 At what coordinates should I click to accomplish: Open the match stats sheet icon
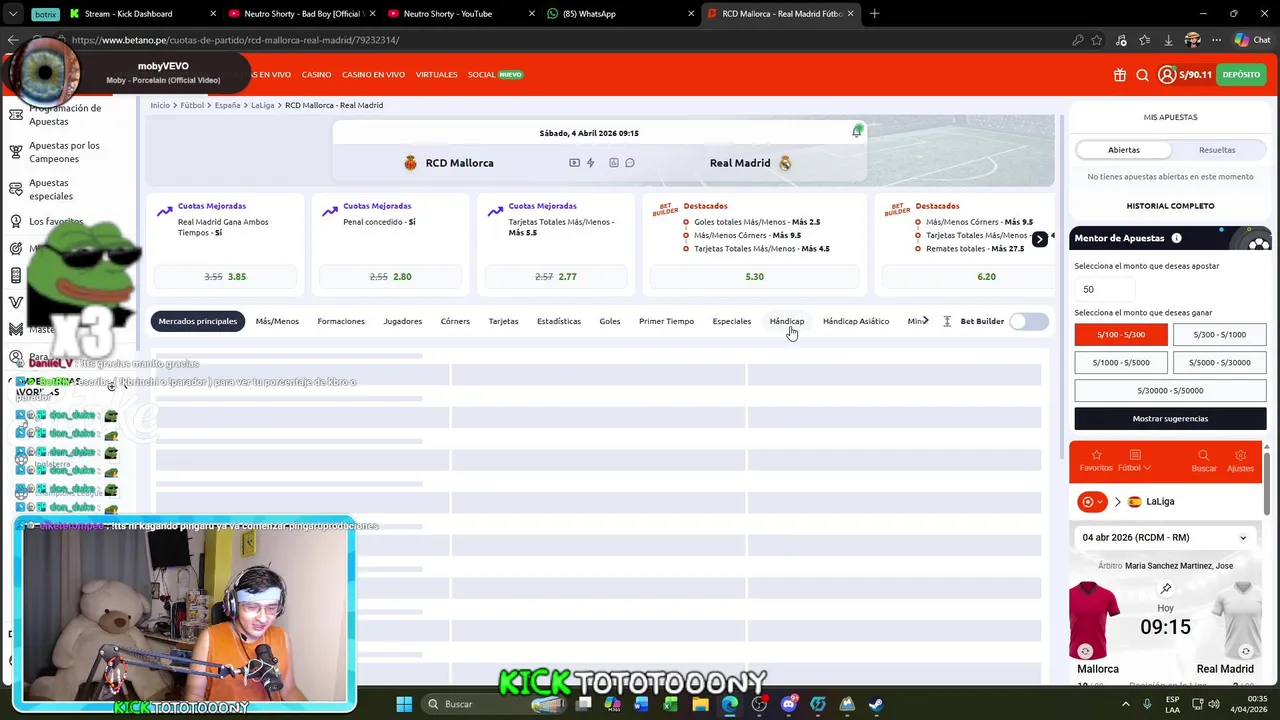tap(614, 163)
